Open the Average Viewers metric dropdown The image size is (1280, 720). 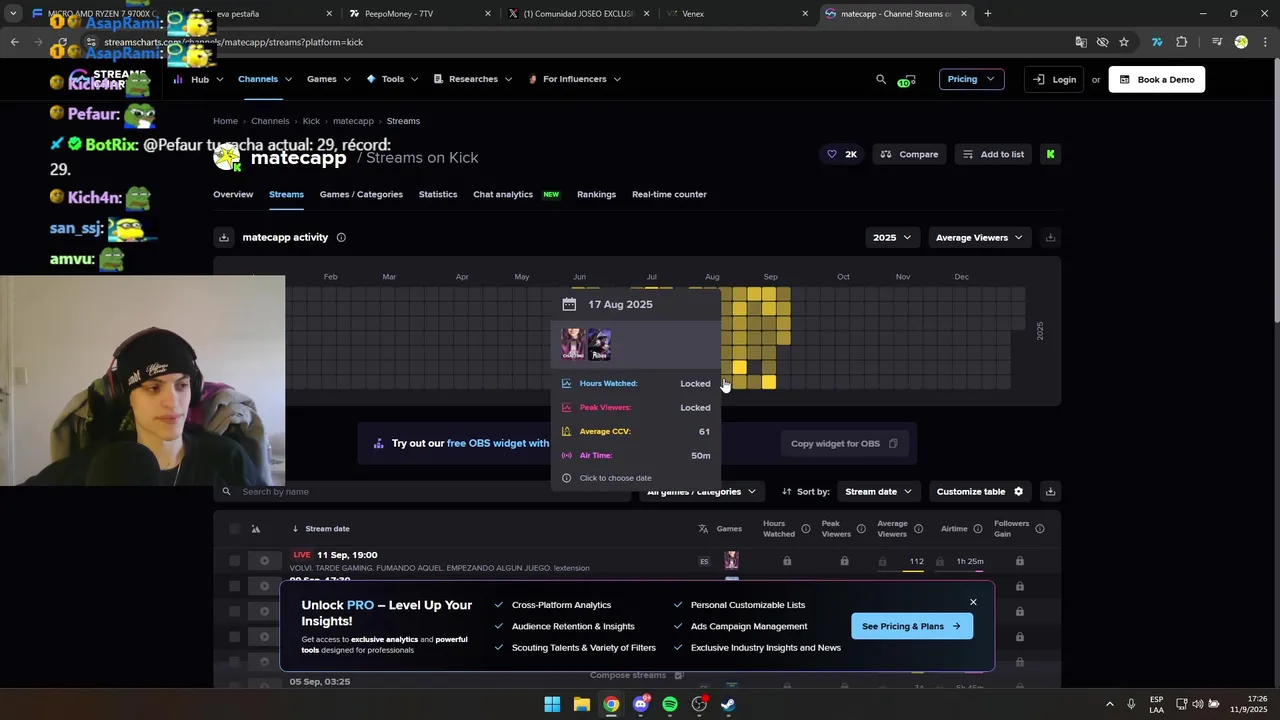point(979,237)
